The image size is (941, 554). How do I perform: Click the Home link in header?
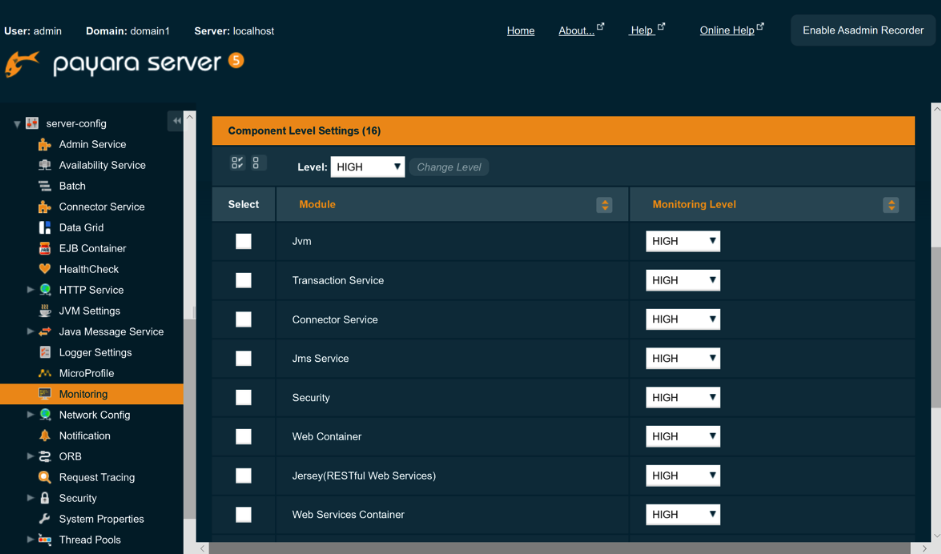tap(520, 31)
